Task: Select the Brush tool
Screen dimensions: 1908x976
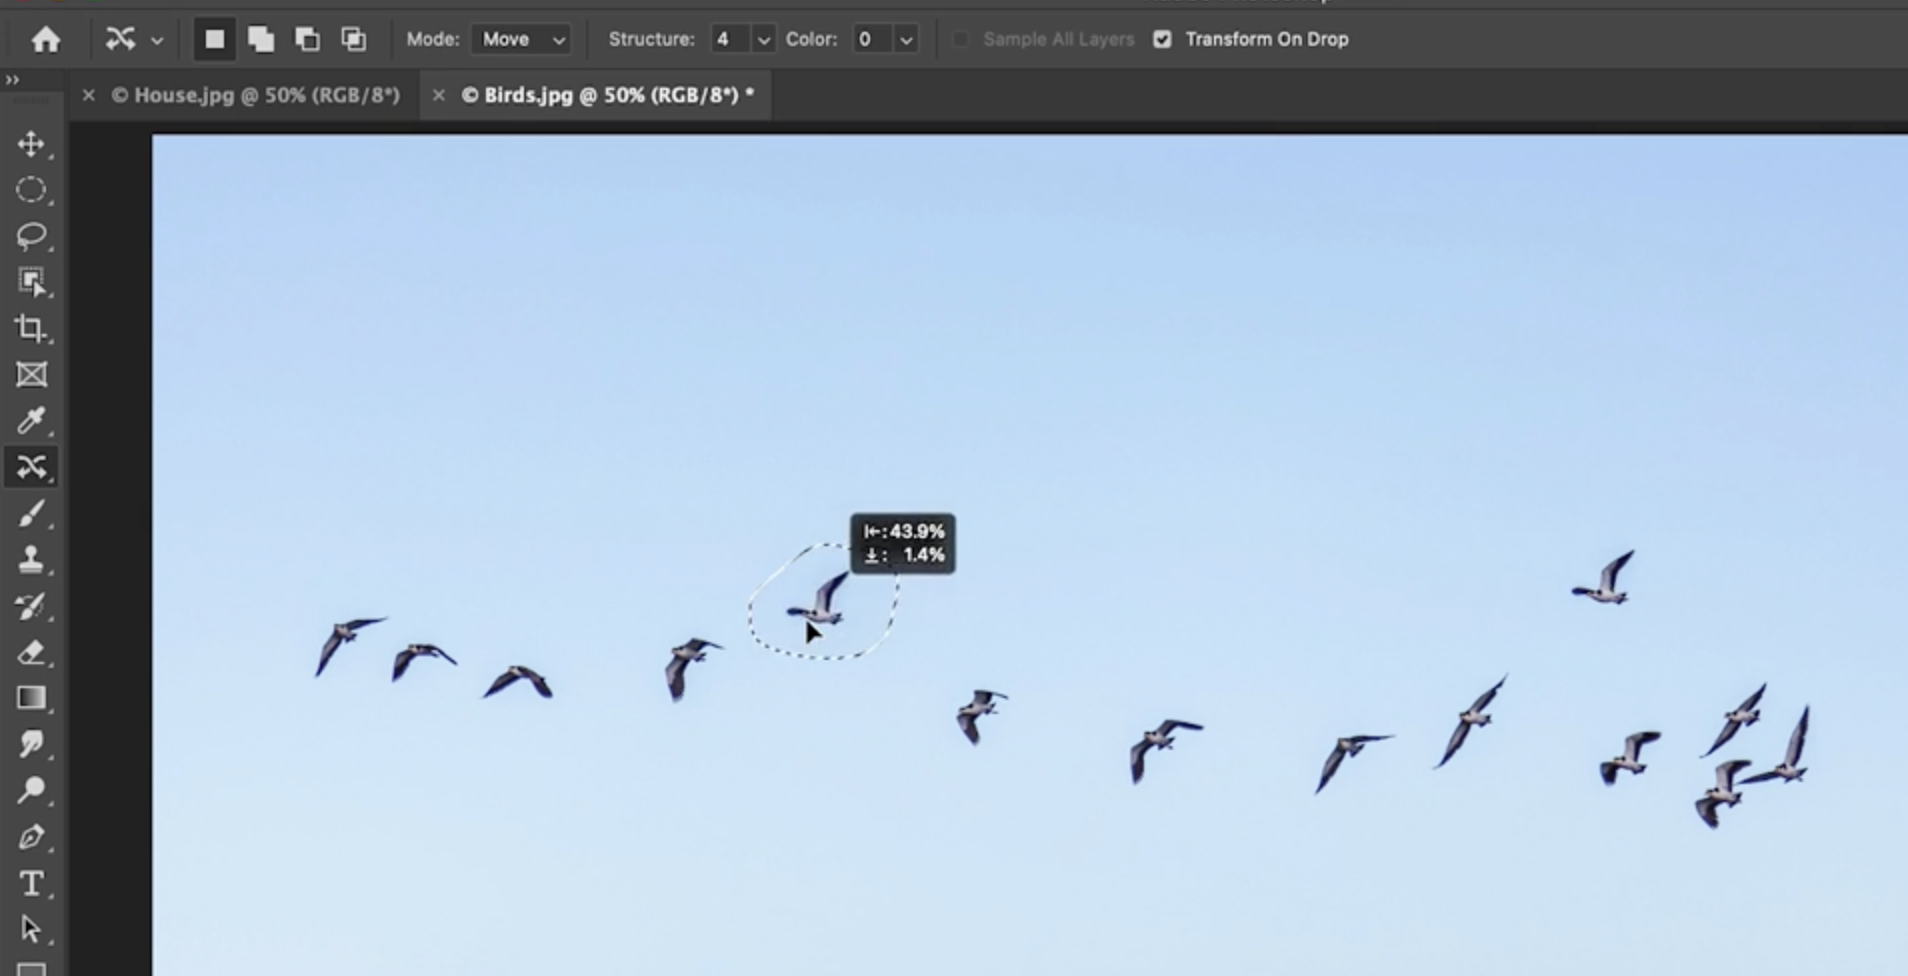Action: (31, 513)
